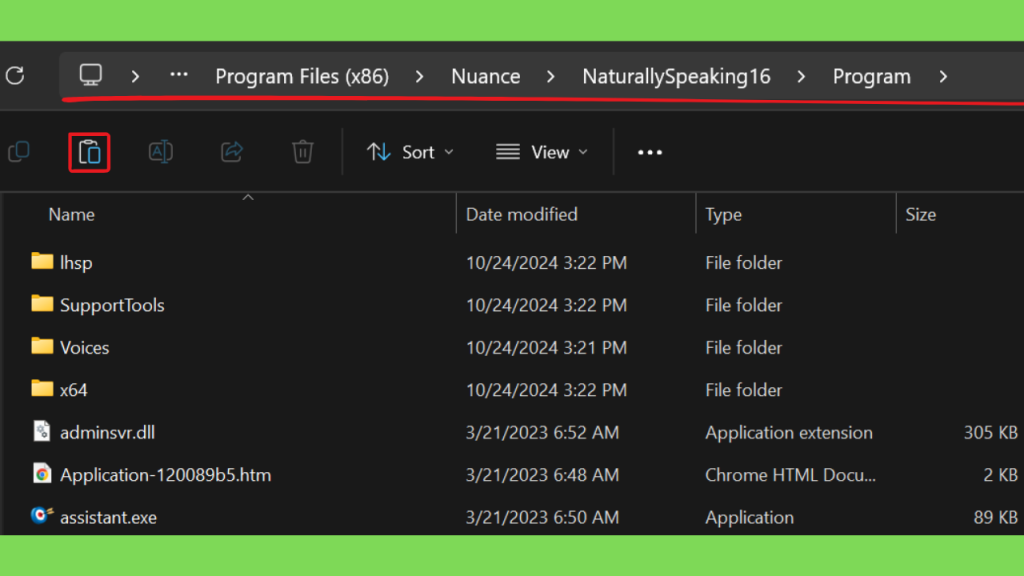
Task: Click the Copy icon in the toolbar
Action: click(x=19, y=152)
